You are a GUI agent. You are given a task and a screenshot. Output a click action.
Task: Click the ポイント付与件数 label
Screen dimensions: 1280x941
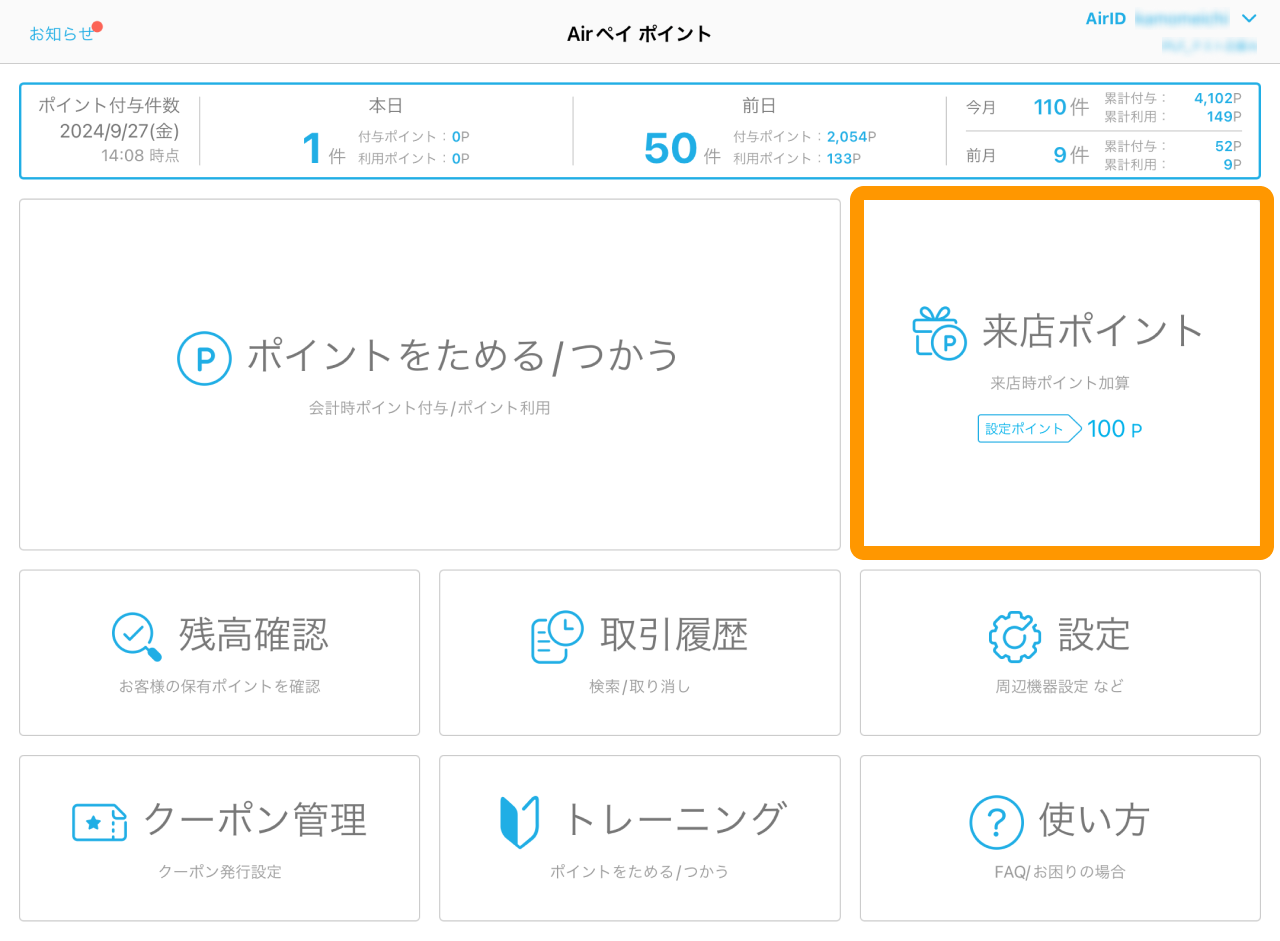(x=110, y=106)
